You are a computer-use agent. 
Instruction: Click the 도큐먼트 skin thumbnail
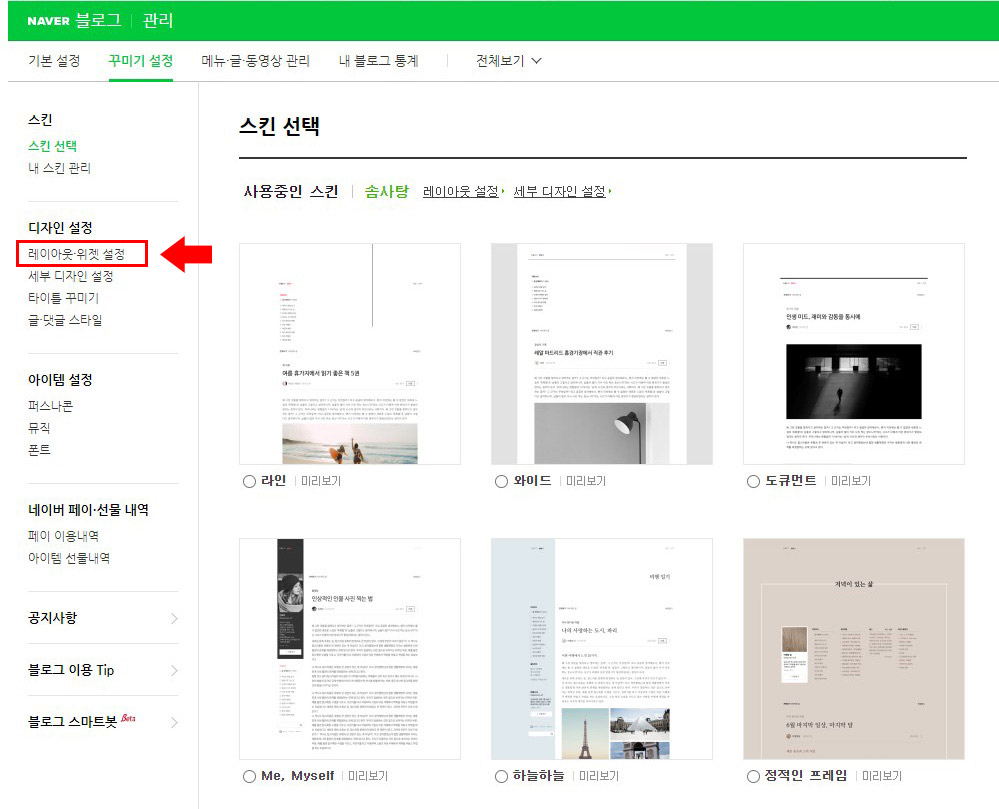click(x=854, y=354)
